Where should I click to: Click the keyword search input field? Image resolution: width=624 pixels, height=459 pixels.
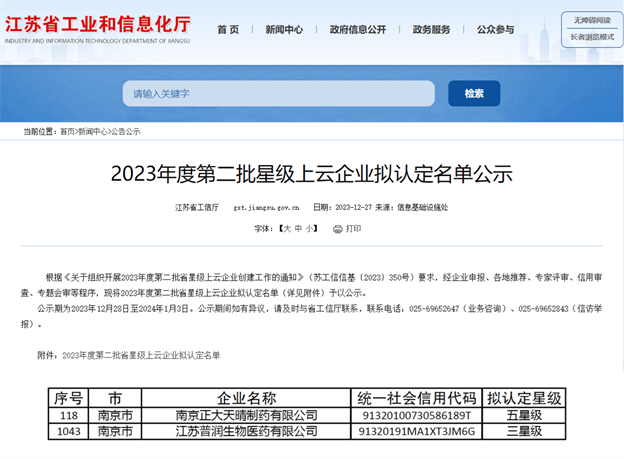[279, 93]
